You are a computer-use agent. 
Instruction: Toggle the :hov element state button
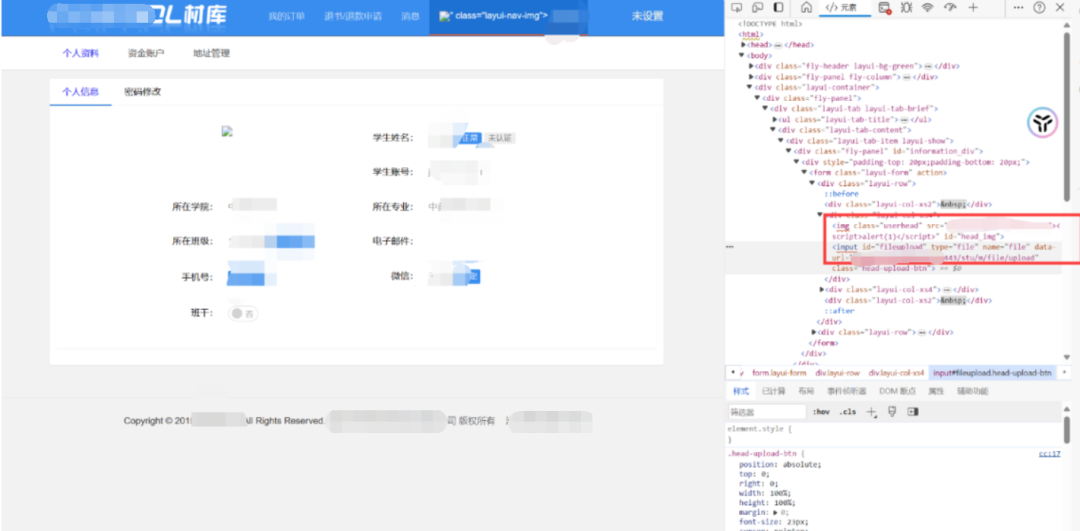pos(821,412)
